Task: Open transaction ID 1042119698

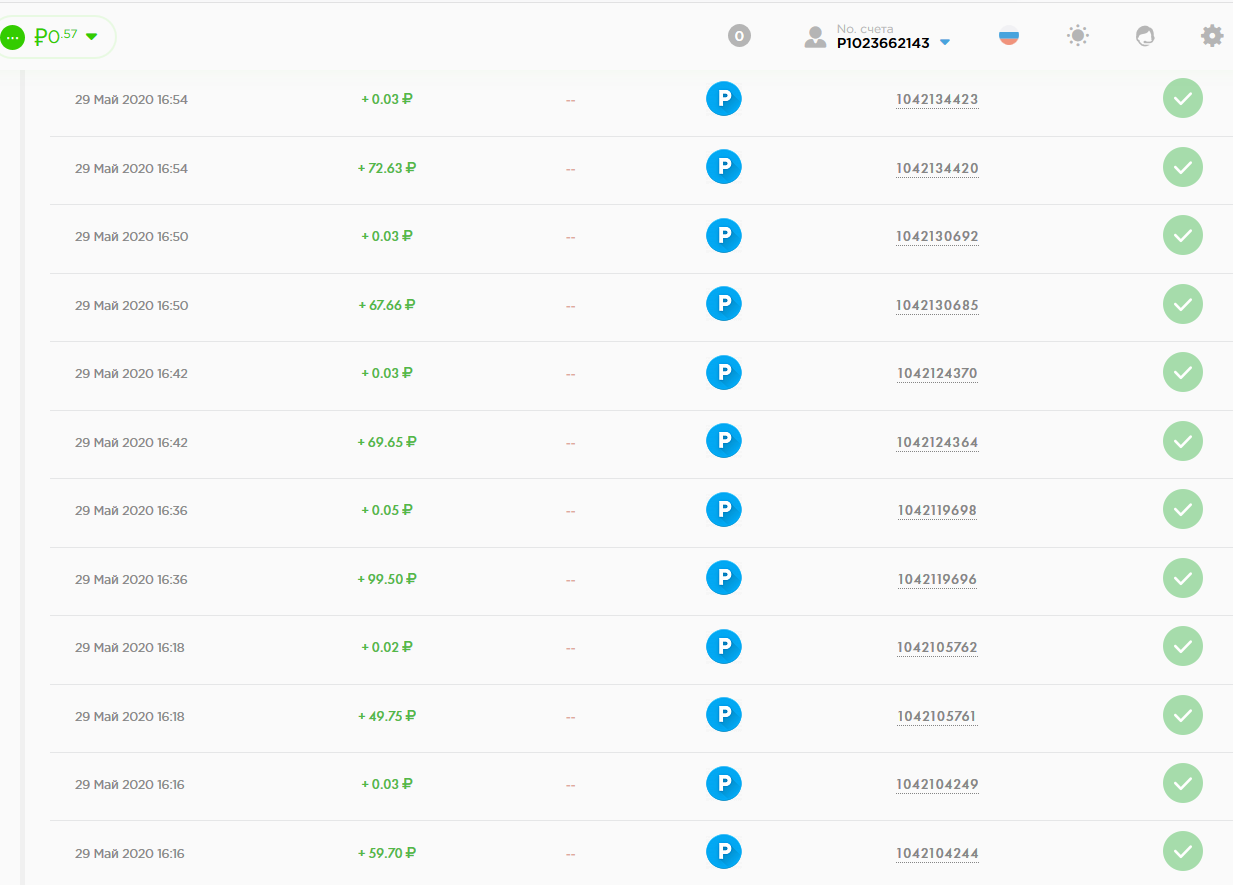Action: coord(937,511)
